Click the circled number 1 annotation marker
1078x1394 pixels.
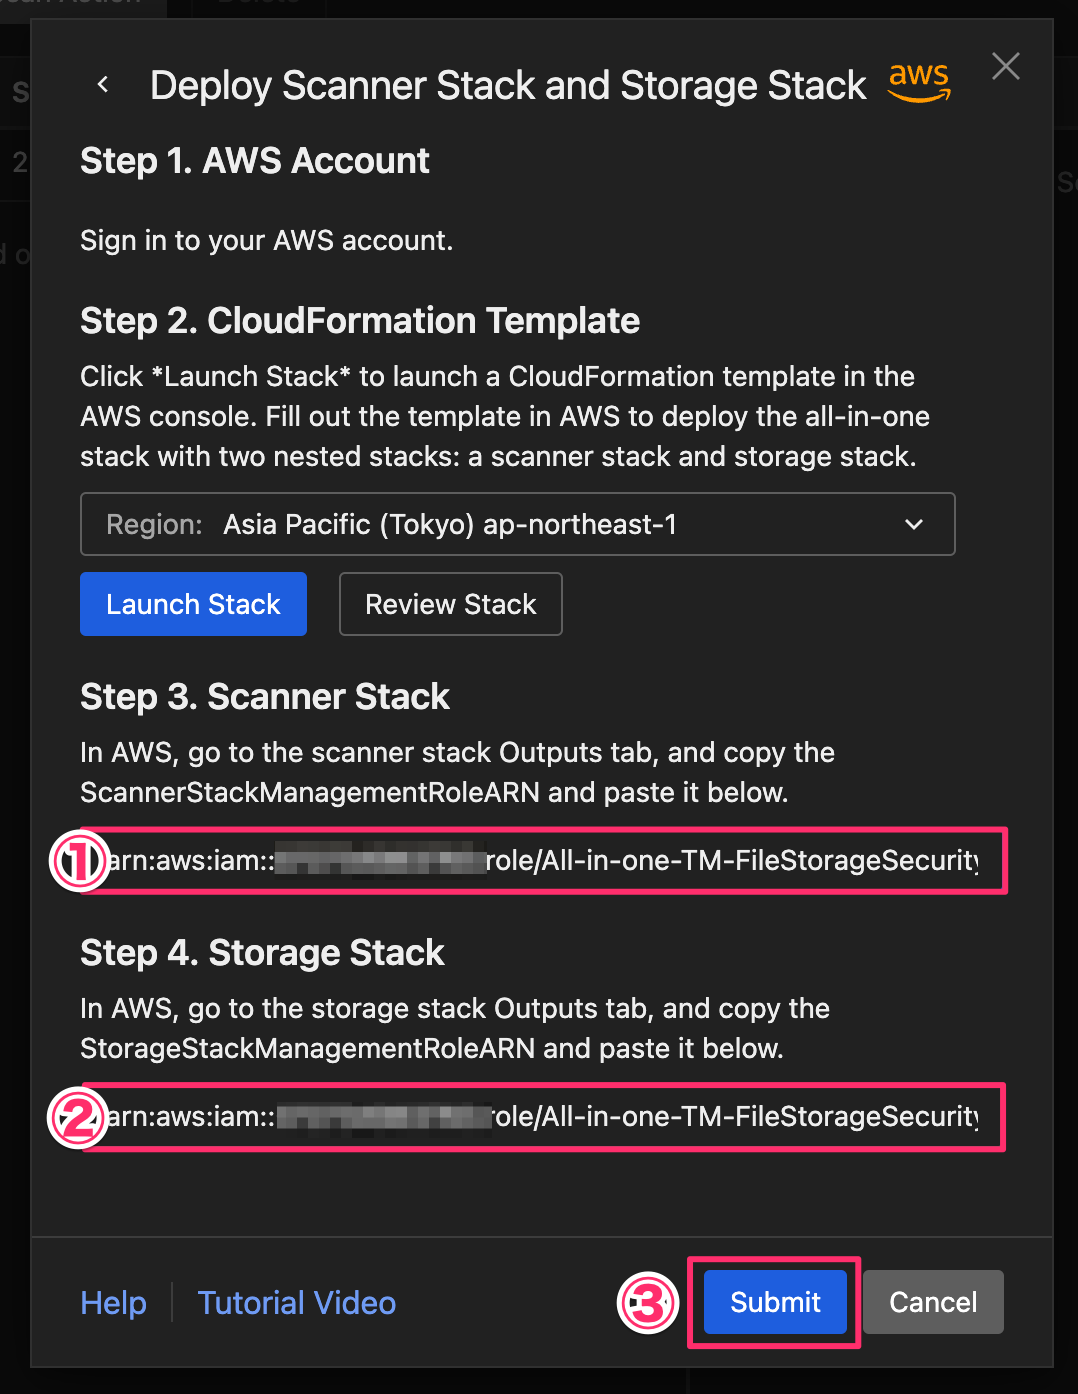(78, 861)
